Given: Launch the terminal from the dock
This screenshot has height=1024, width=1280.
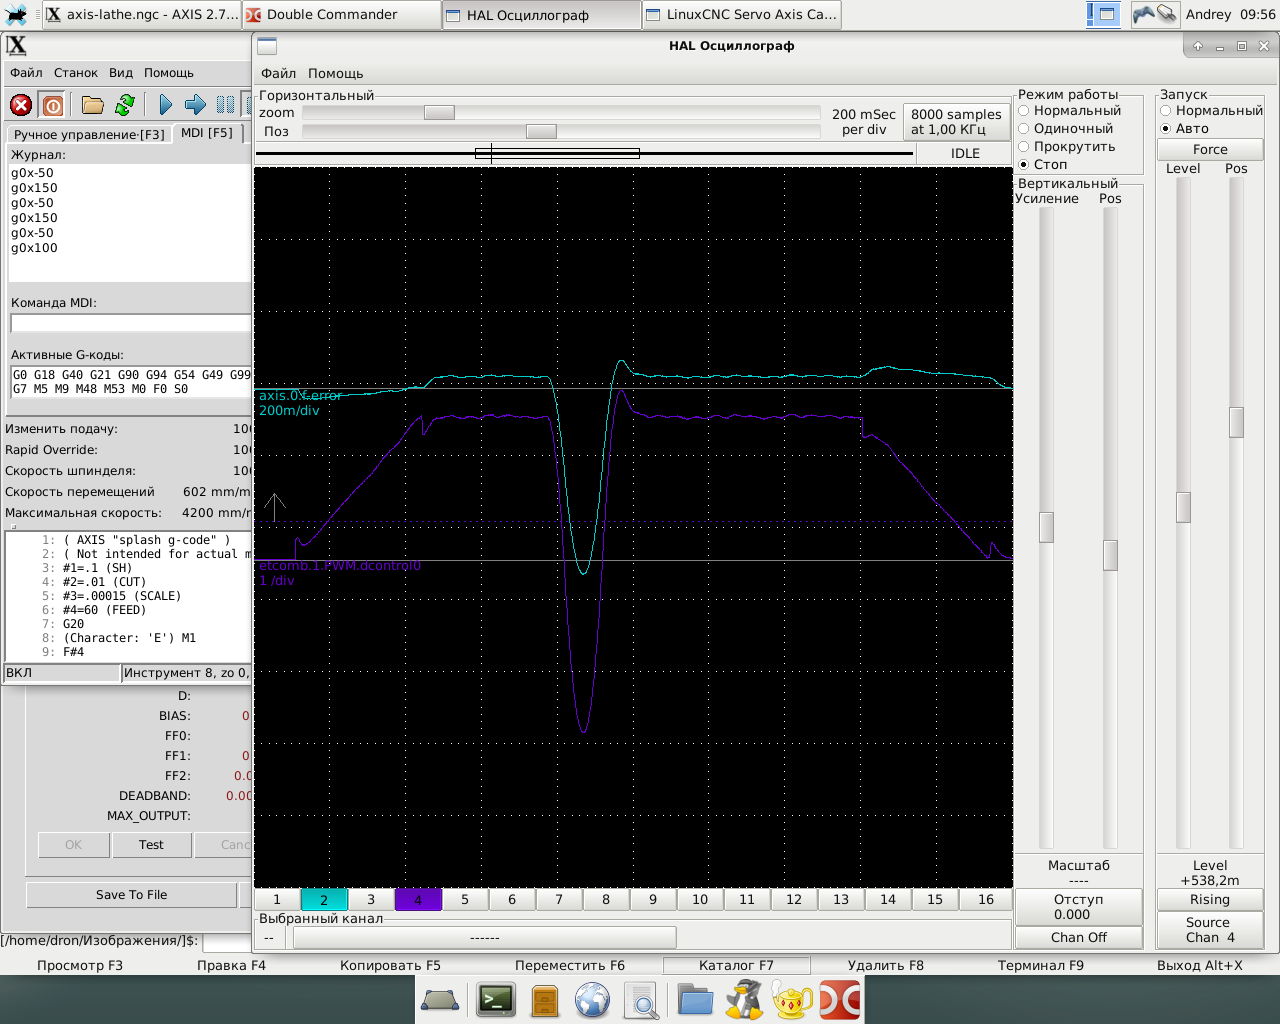Looking at the screenshot, I should pyautogui.click(x=495, y=1000).
